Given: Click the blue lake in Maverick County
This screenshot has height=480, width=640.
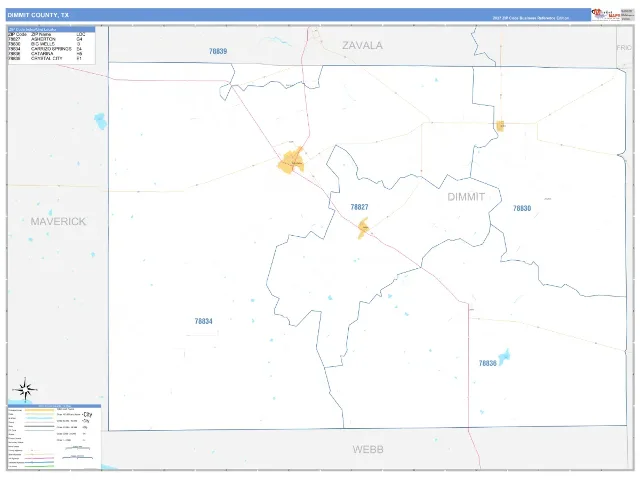Looking at the screenshot, I should 100,121.
